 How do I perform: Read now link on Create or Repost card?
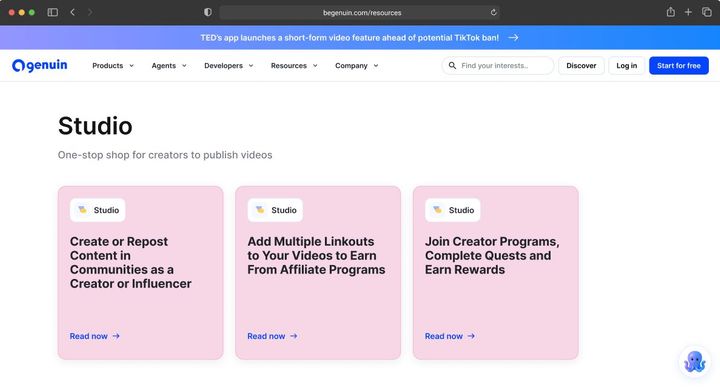[x=95, y=336]
